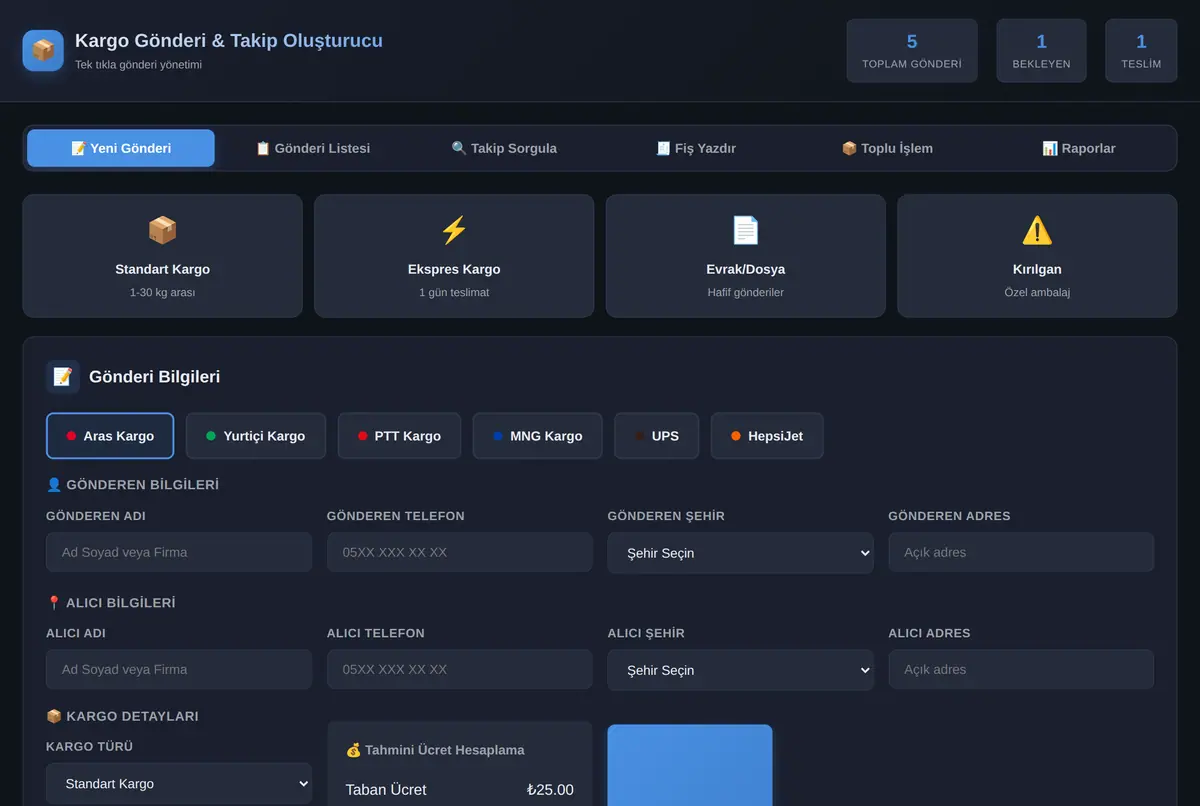
Task: Click the notepad icon beside Gönderi Bilgileri
Action: click(63, 377)
